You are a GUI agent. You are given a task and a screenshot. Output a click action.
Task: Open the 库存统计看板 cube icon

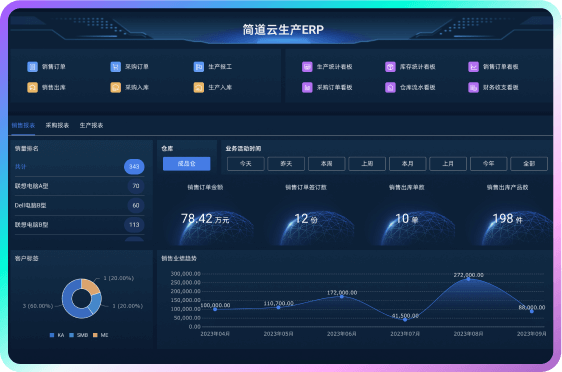pyautogui.click(x=390, y=67)
